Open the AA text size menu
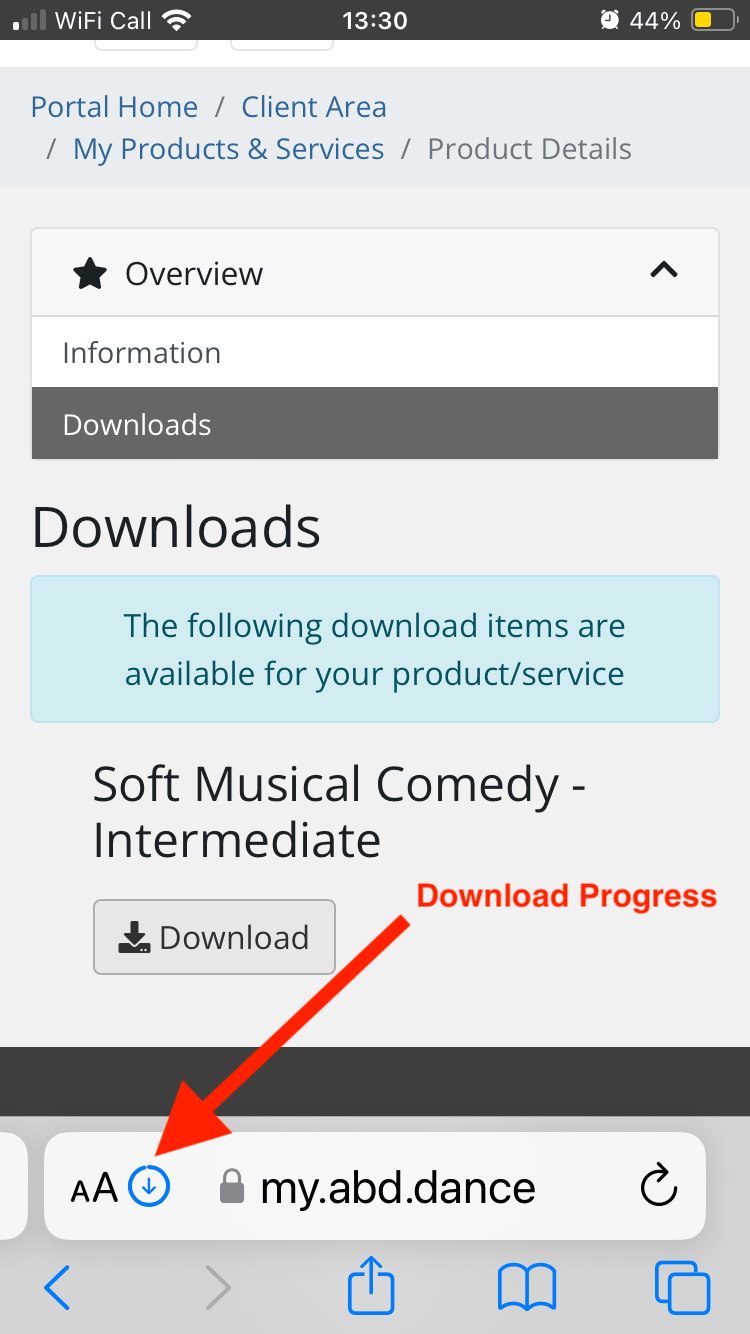The height and width of the screenshot is (1334, 750). pyautogui.click(x=94, y=1188)
